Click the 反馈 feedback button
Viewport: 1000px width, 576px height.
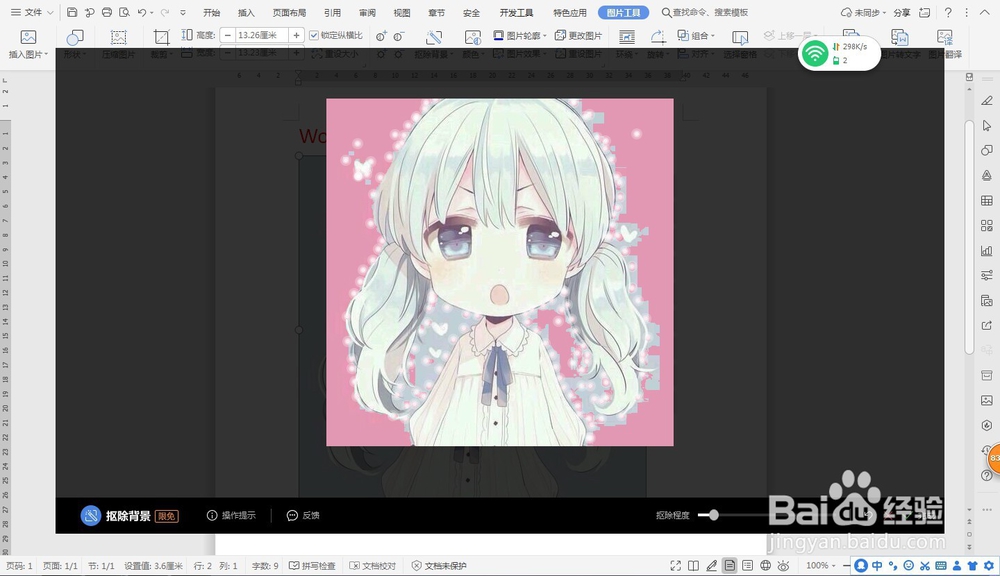pyautogui.click(x=303, y=515)
